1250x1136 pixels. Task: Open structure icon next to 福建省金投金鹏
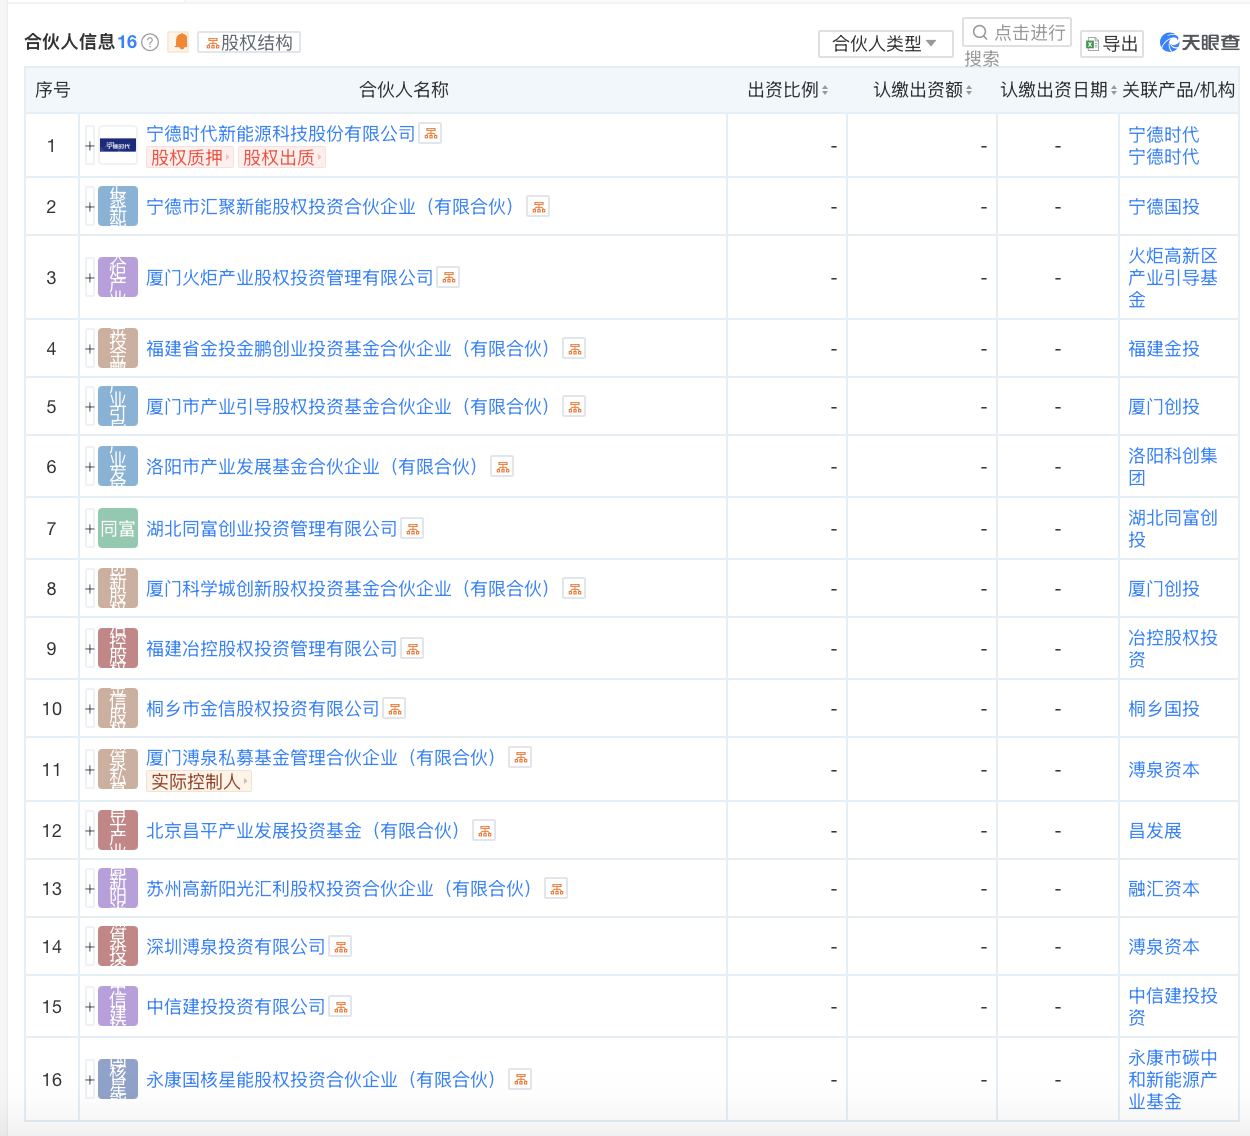click(574, 349)
